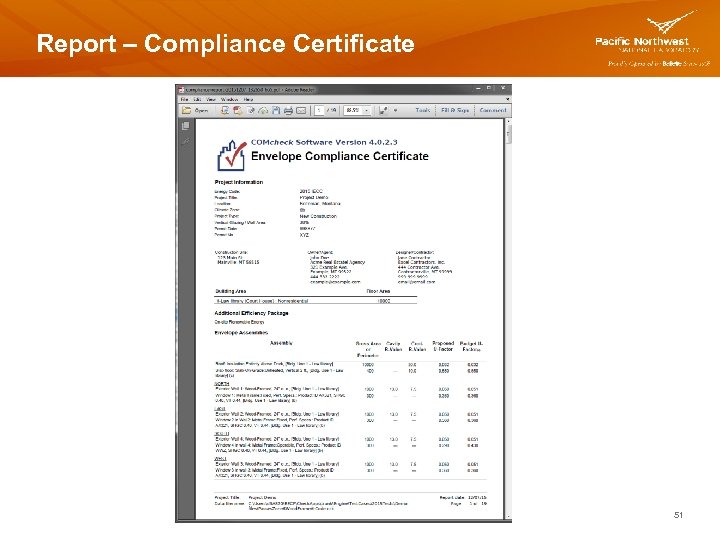Click the Open folder icon in the toolbar

point(186,110)
